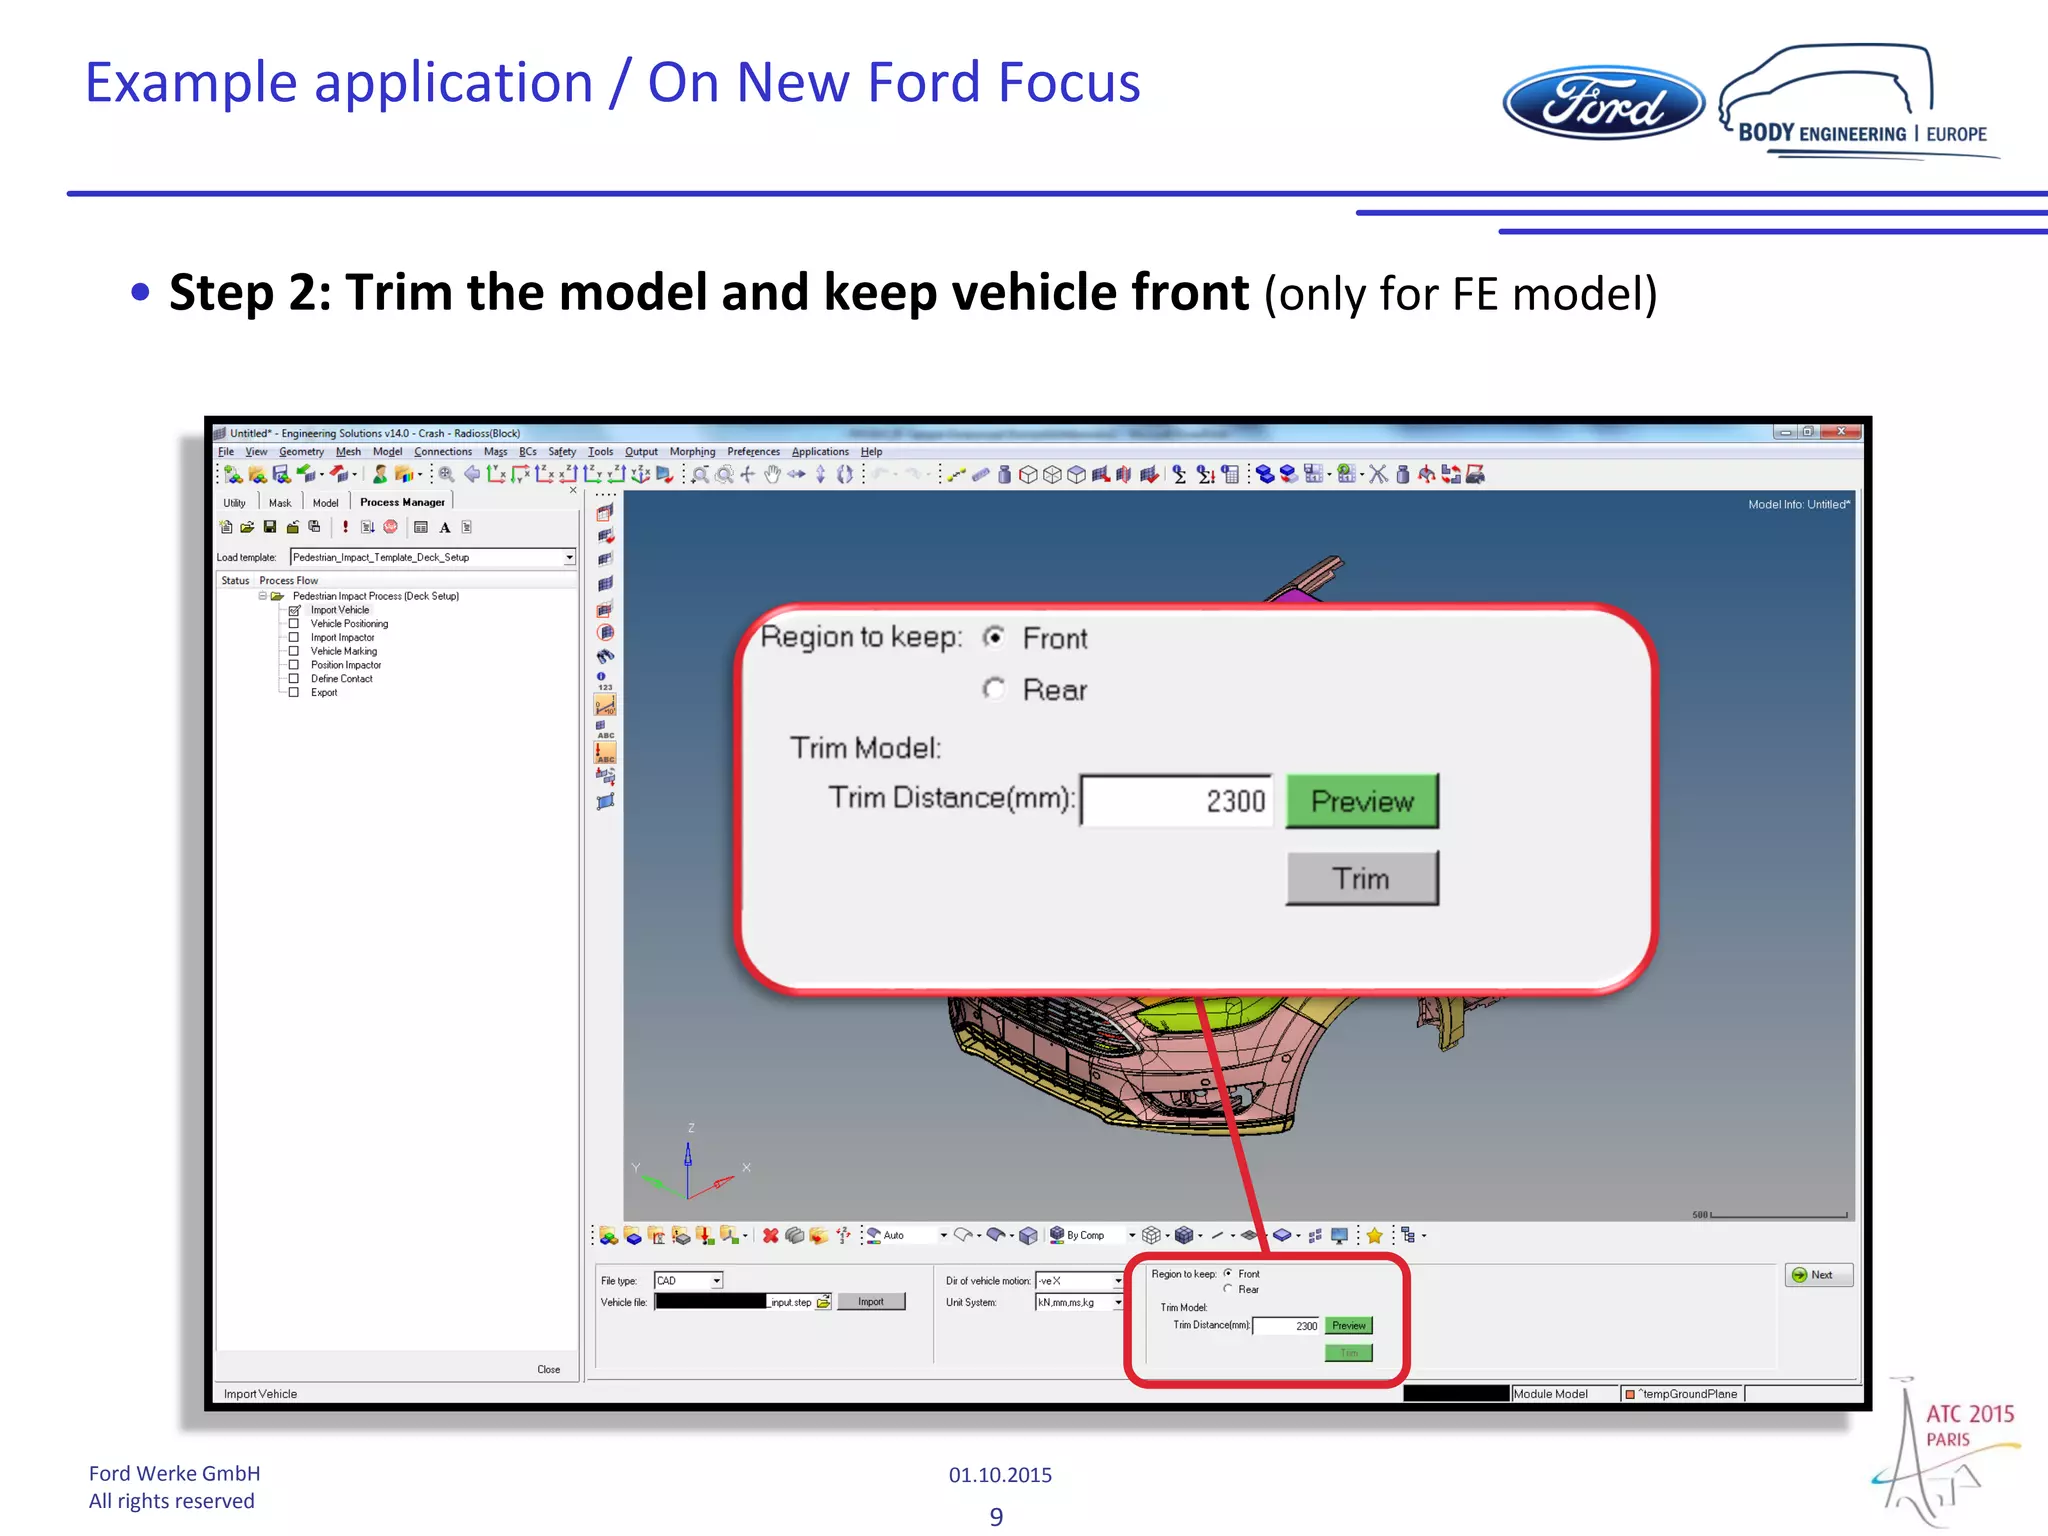Check the Define Contact step box
2048x1536 pixels.
tap(294, 679)
